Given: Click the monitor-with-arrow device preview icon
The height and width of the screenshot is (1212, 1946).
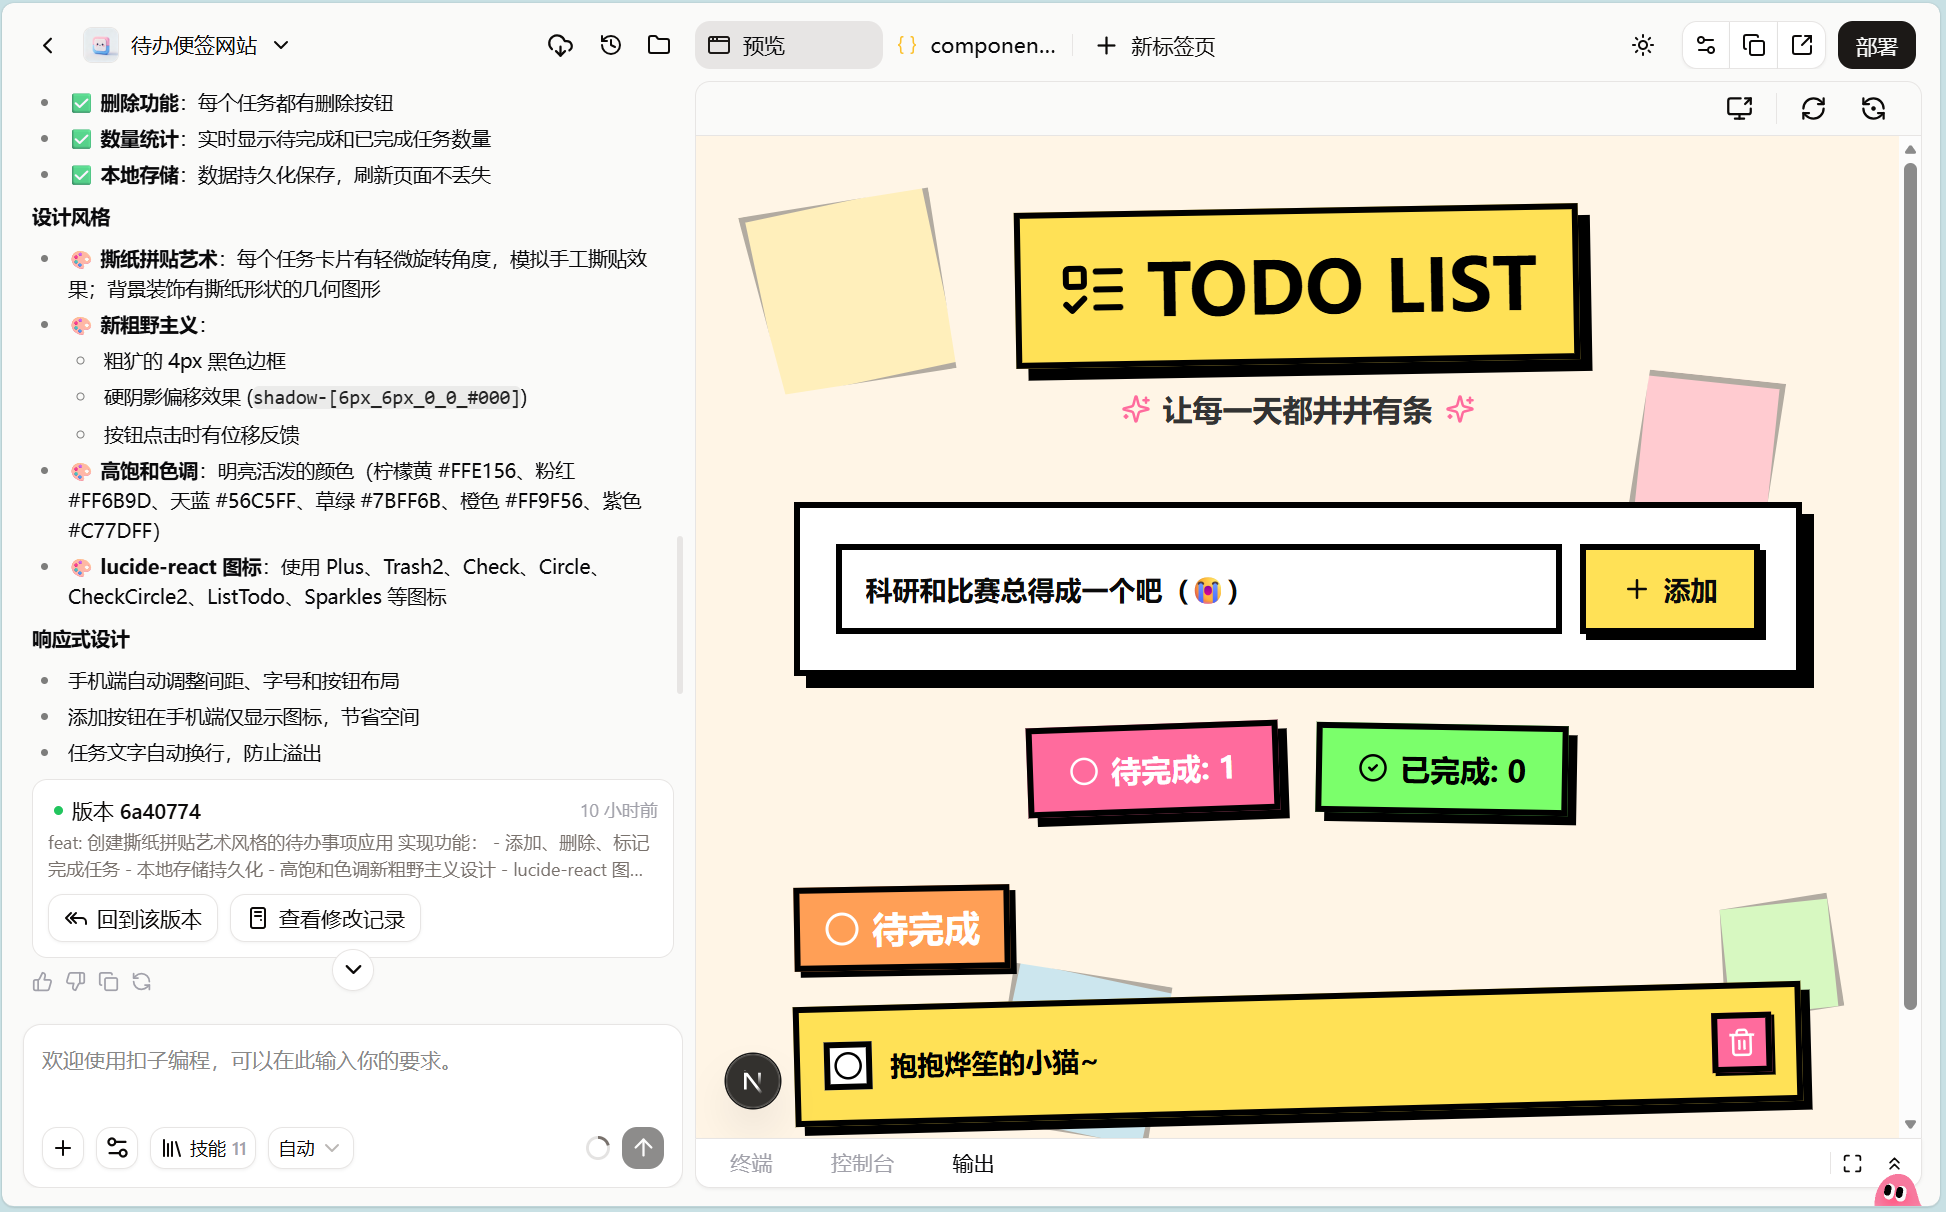Looking at the screenshot, I should 1740,108.
